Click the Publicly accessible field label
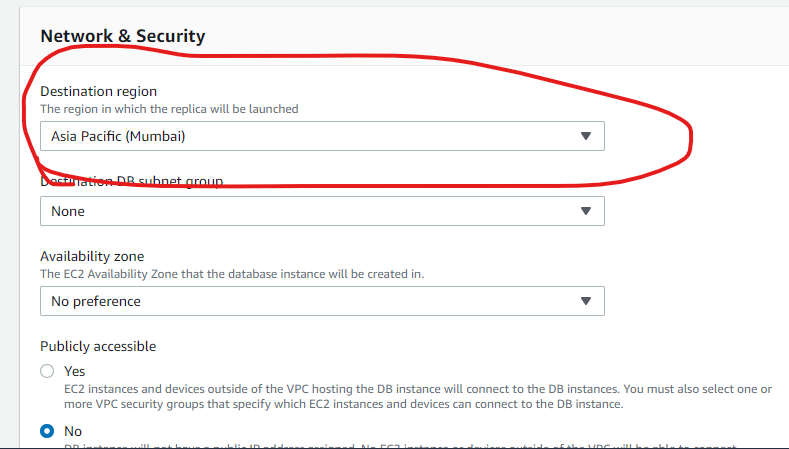This screenshot has width=789, height=449. [x=98, y=346]
